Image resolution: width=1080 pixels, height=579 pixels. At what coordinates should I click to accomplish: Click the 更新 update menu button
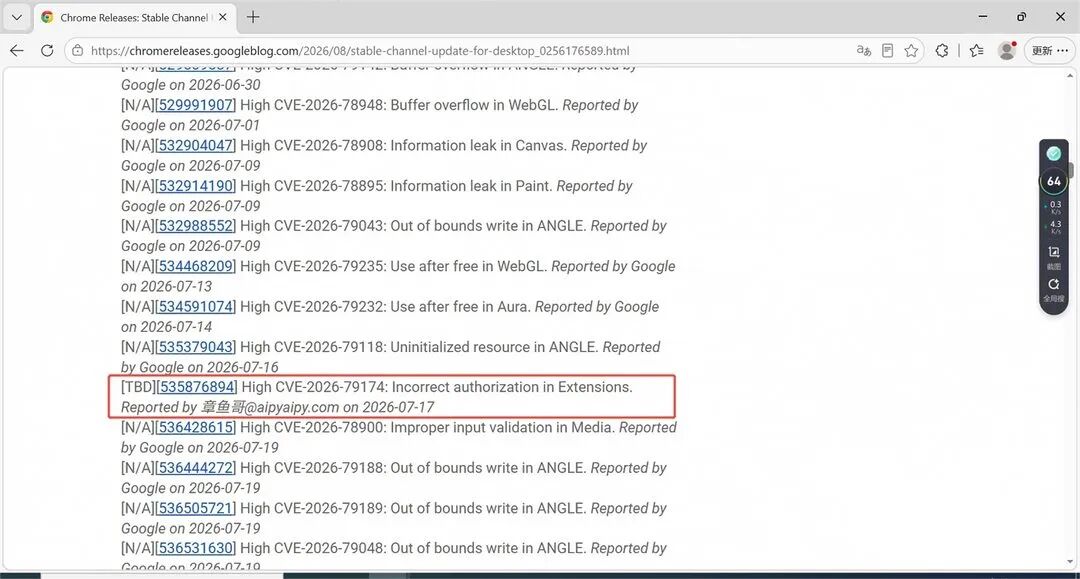click(1050, 50)
